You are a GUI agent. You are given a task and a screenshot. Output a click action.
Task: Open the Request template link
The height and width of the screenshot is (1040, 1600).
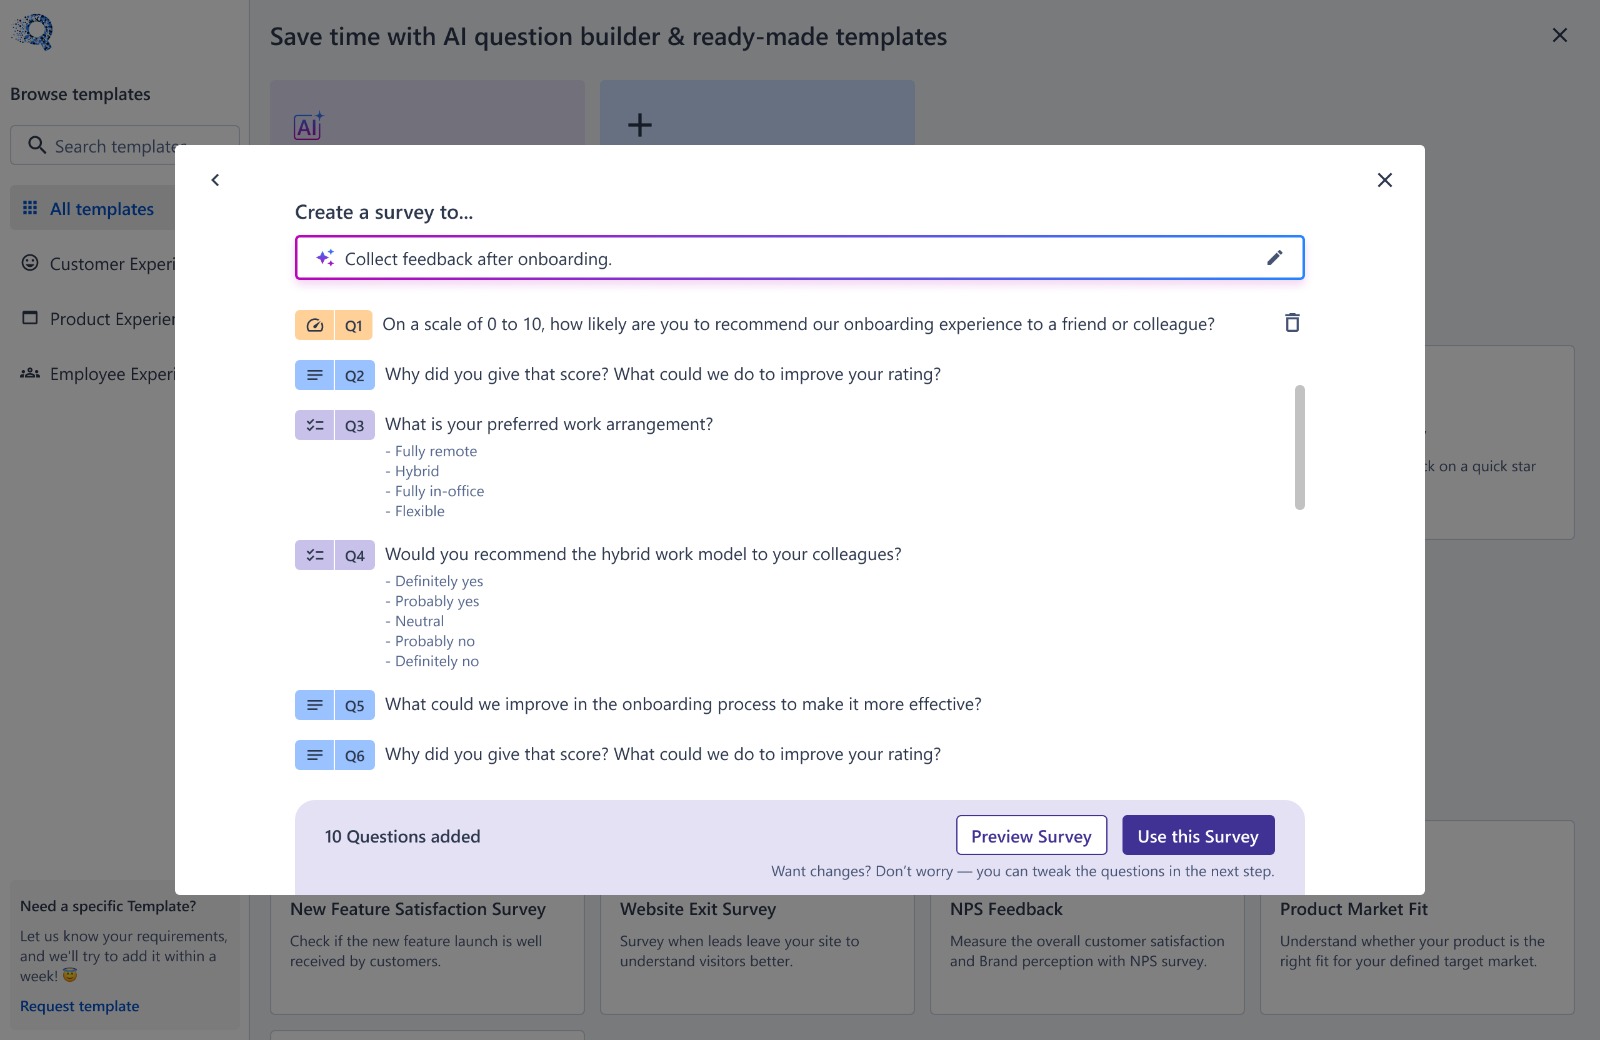tap(79, 1005)
